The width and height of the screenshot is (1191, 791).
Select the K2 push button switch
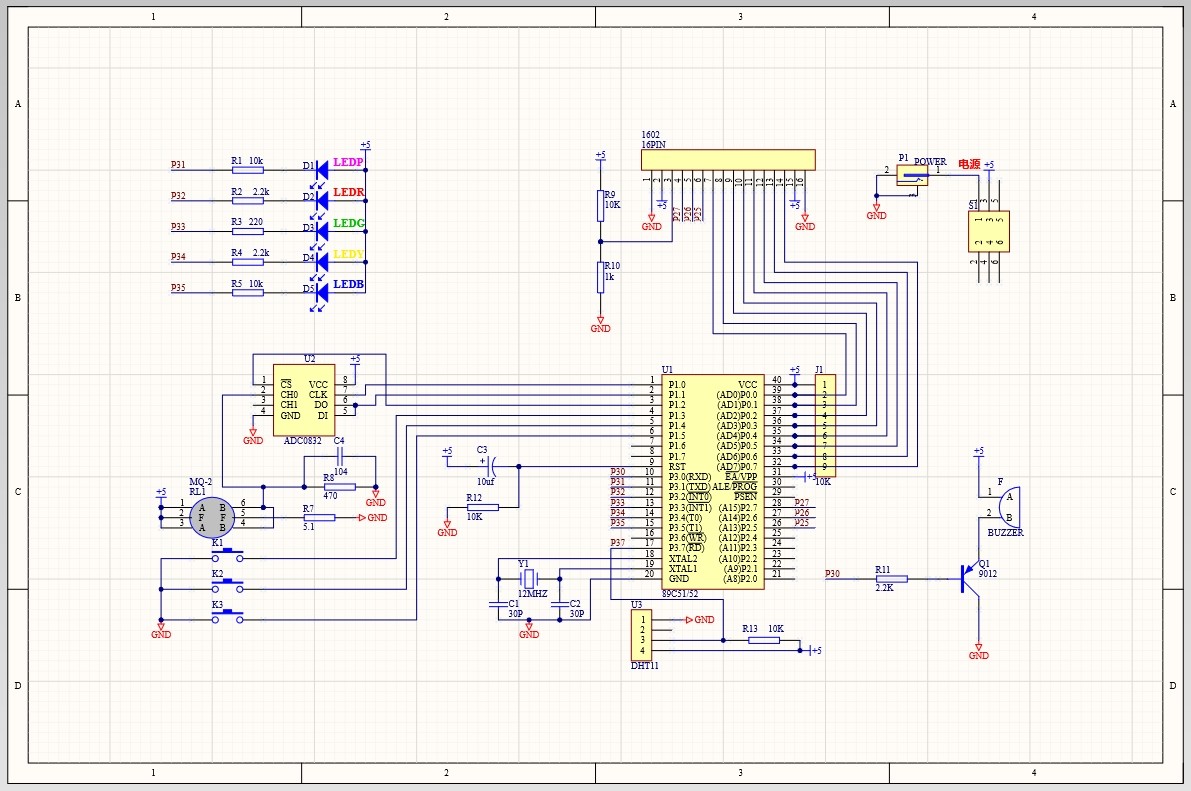point(227,586)
